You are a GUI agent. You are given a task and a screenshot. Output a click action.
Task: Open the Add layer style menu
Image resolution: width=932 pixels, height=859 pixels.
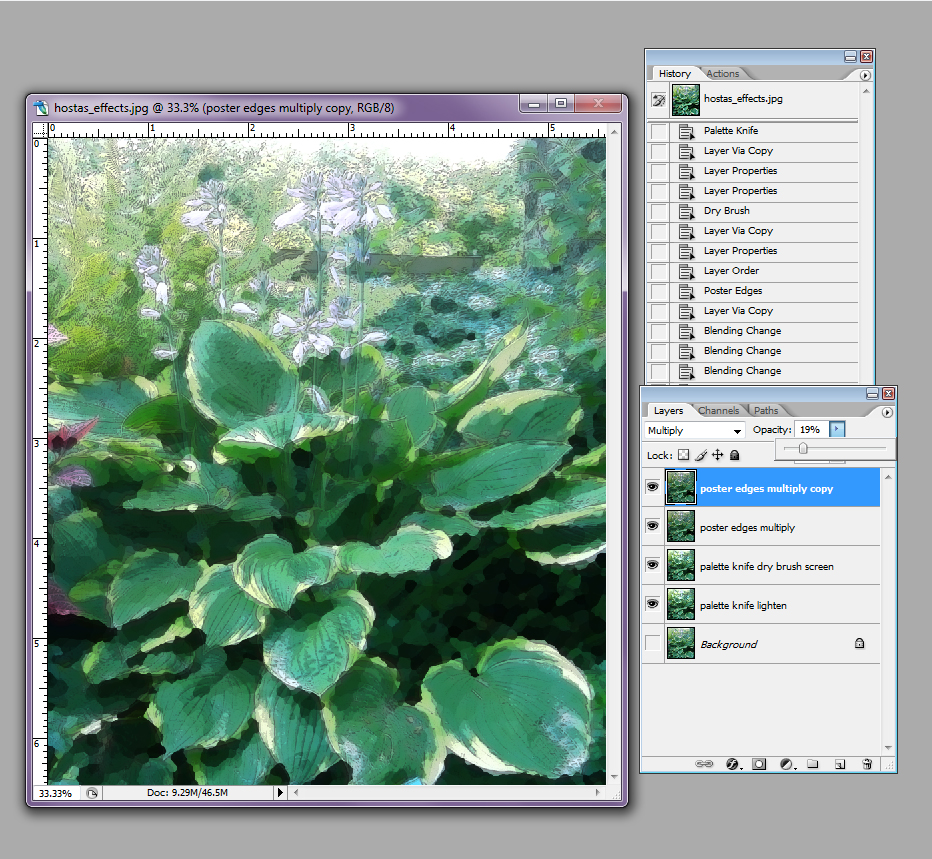pyautogui.click(x=732, y=763)
